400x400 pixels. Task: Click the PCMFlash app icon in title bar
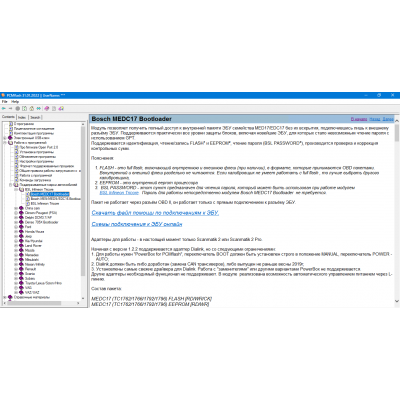3,95
